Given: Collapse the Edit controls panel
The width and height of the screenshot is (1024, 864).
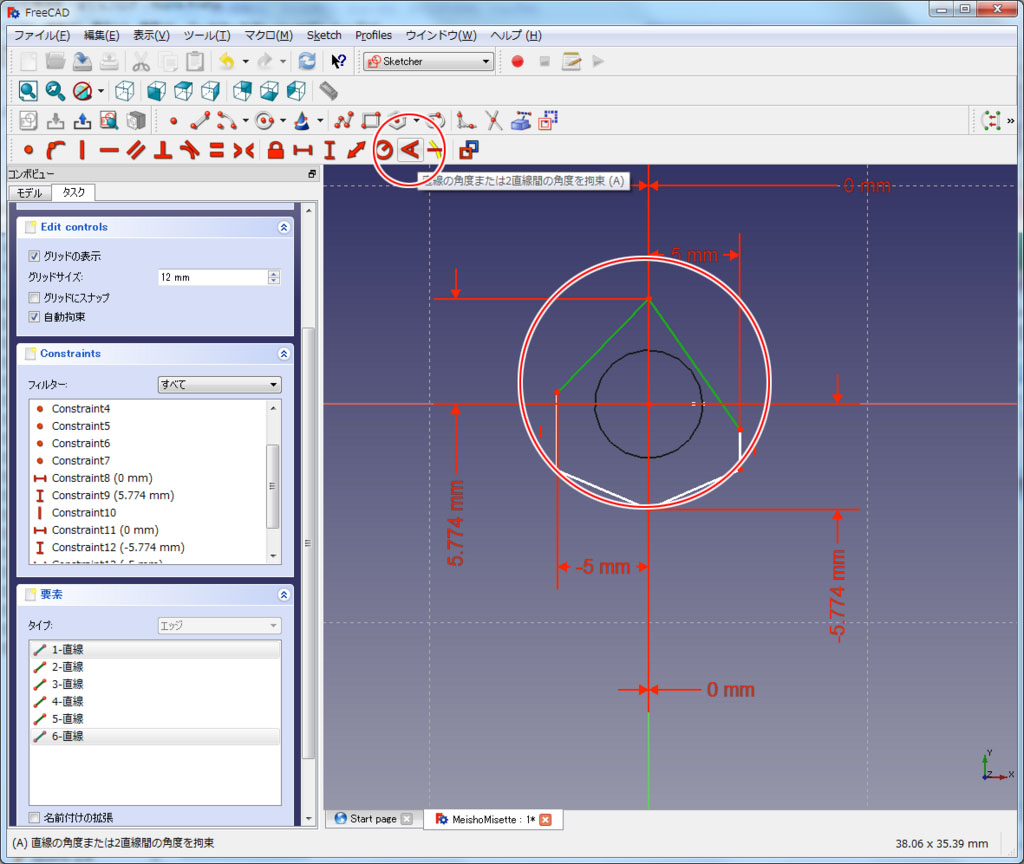Looking at the screenshot, I should click(284, 227).
